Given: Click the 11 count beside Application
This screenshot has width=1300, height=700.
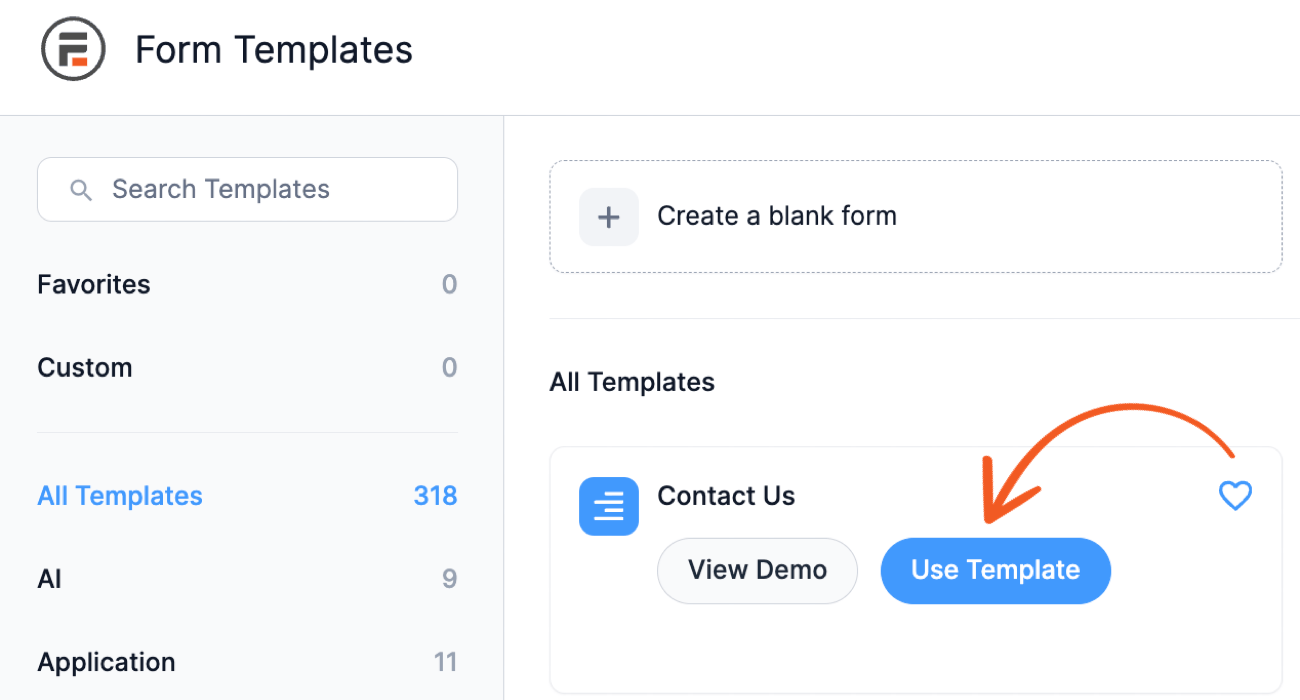Looking at the screenshot, I should 445,662.
